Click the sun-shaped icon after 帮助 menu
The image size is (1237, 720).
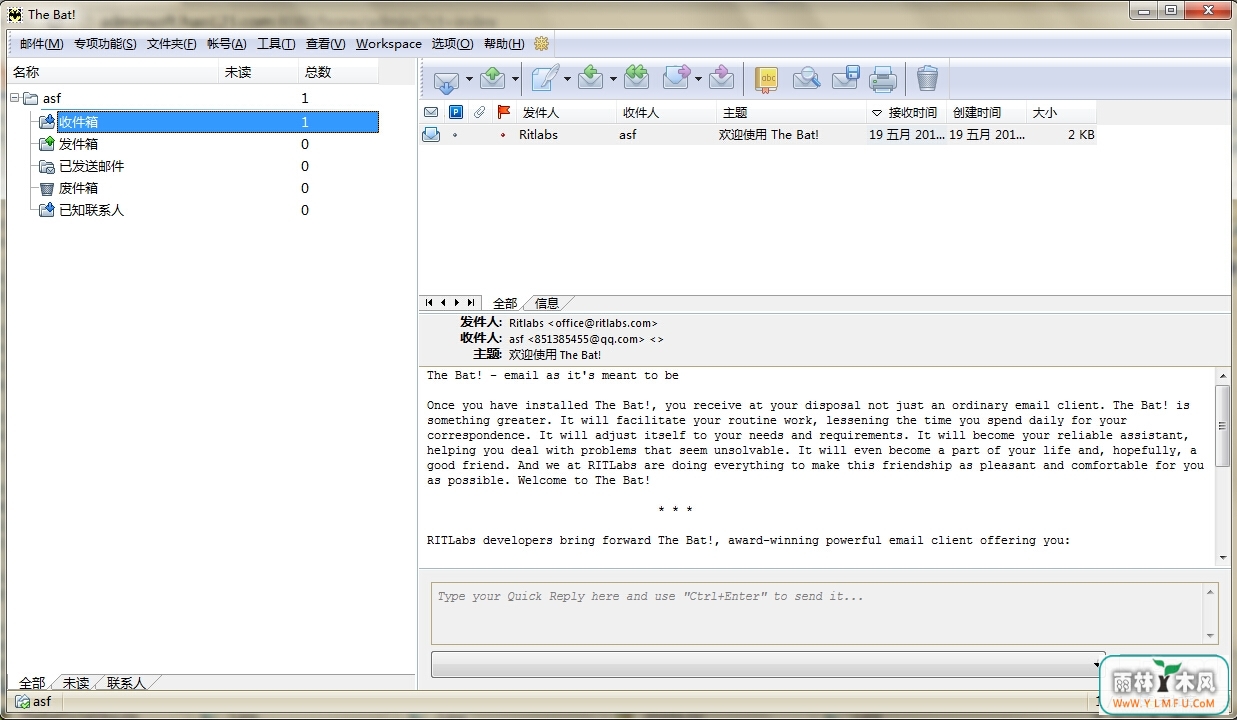542,44
